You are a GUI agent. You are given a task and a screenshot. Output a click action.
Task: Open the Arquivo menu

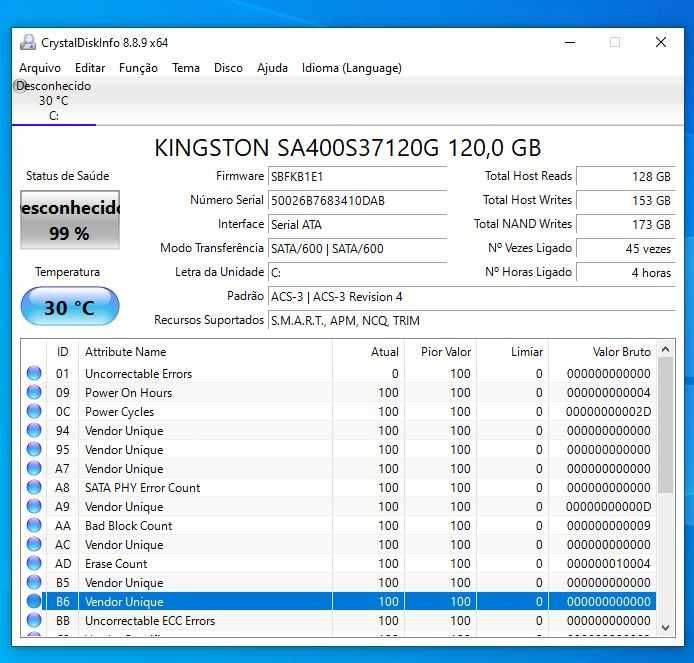(x=40, y=68)
